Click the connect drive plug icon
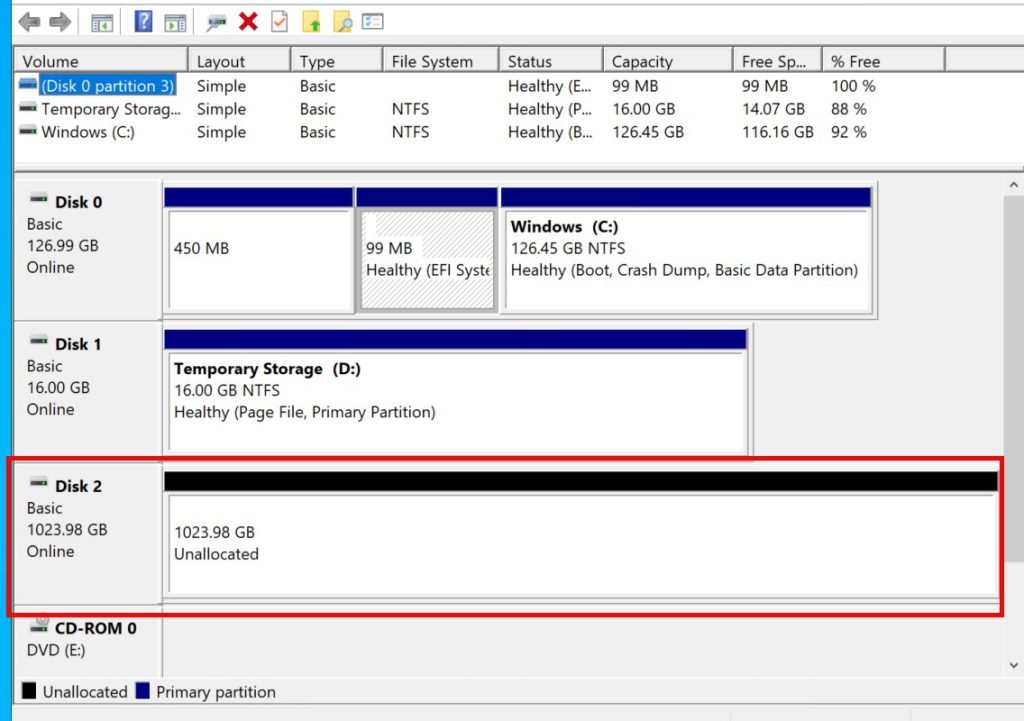 click(216, 23)
